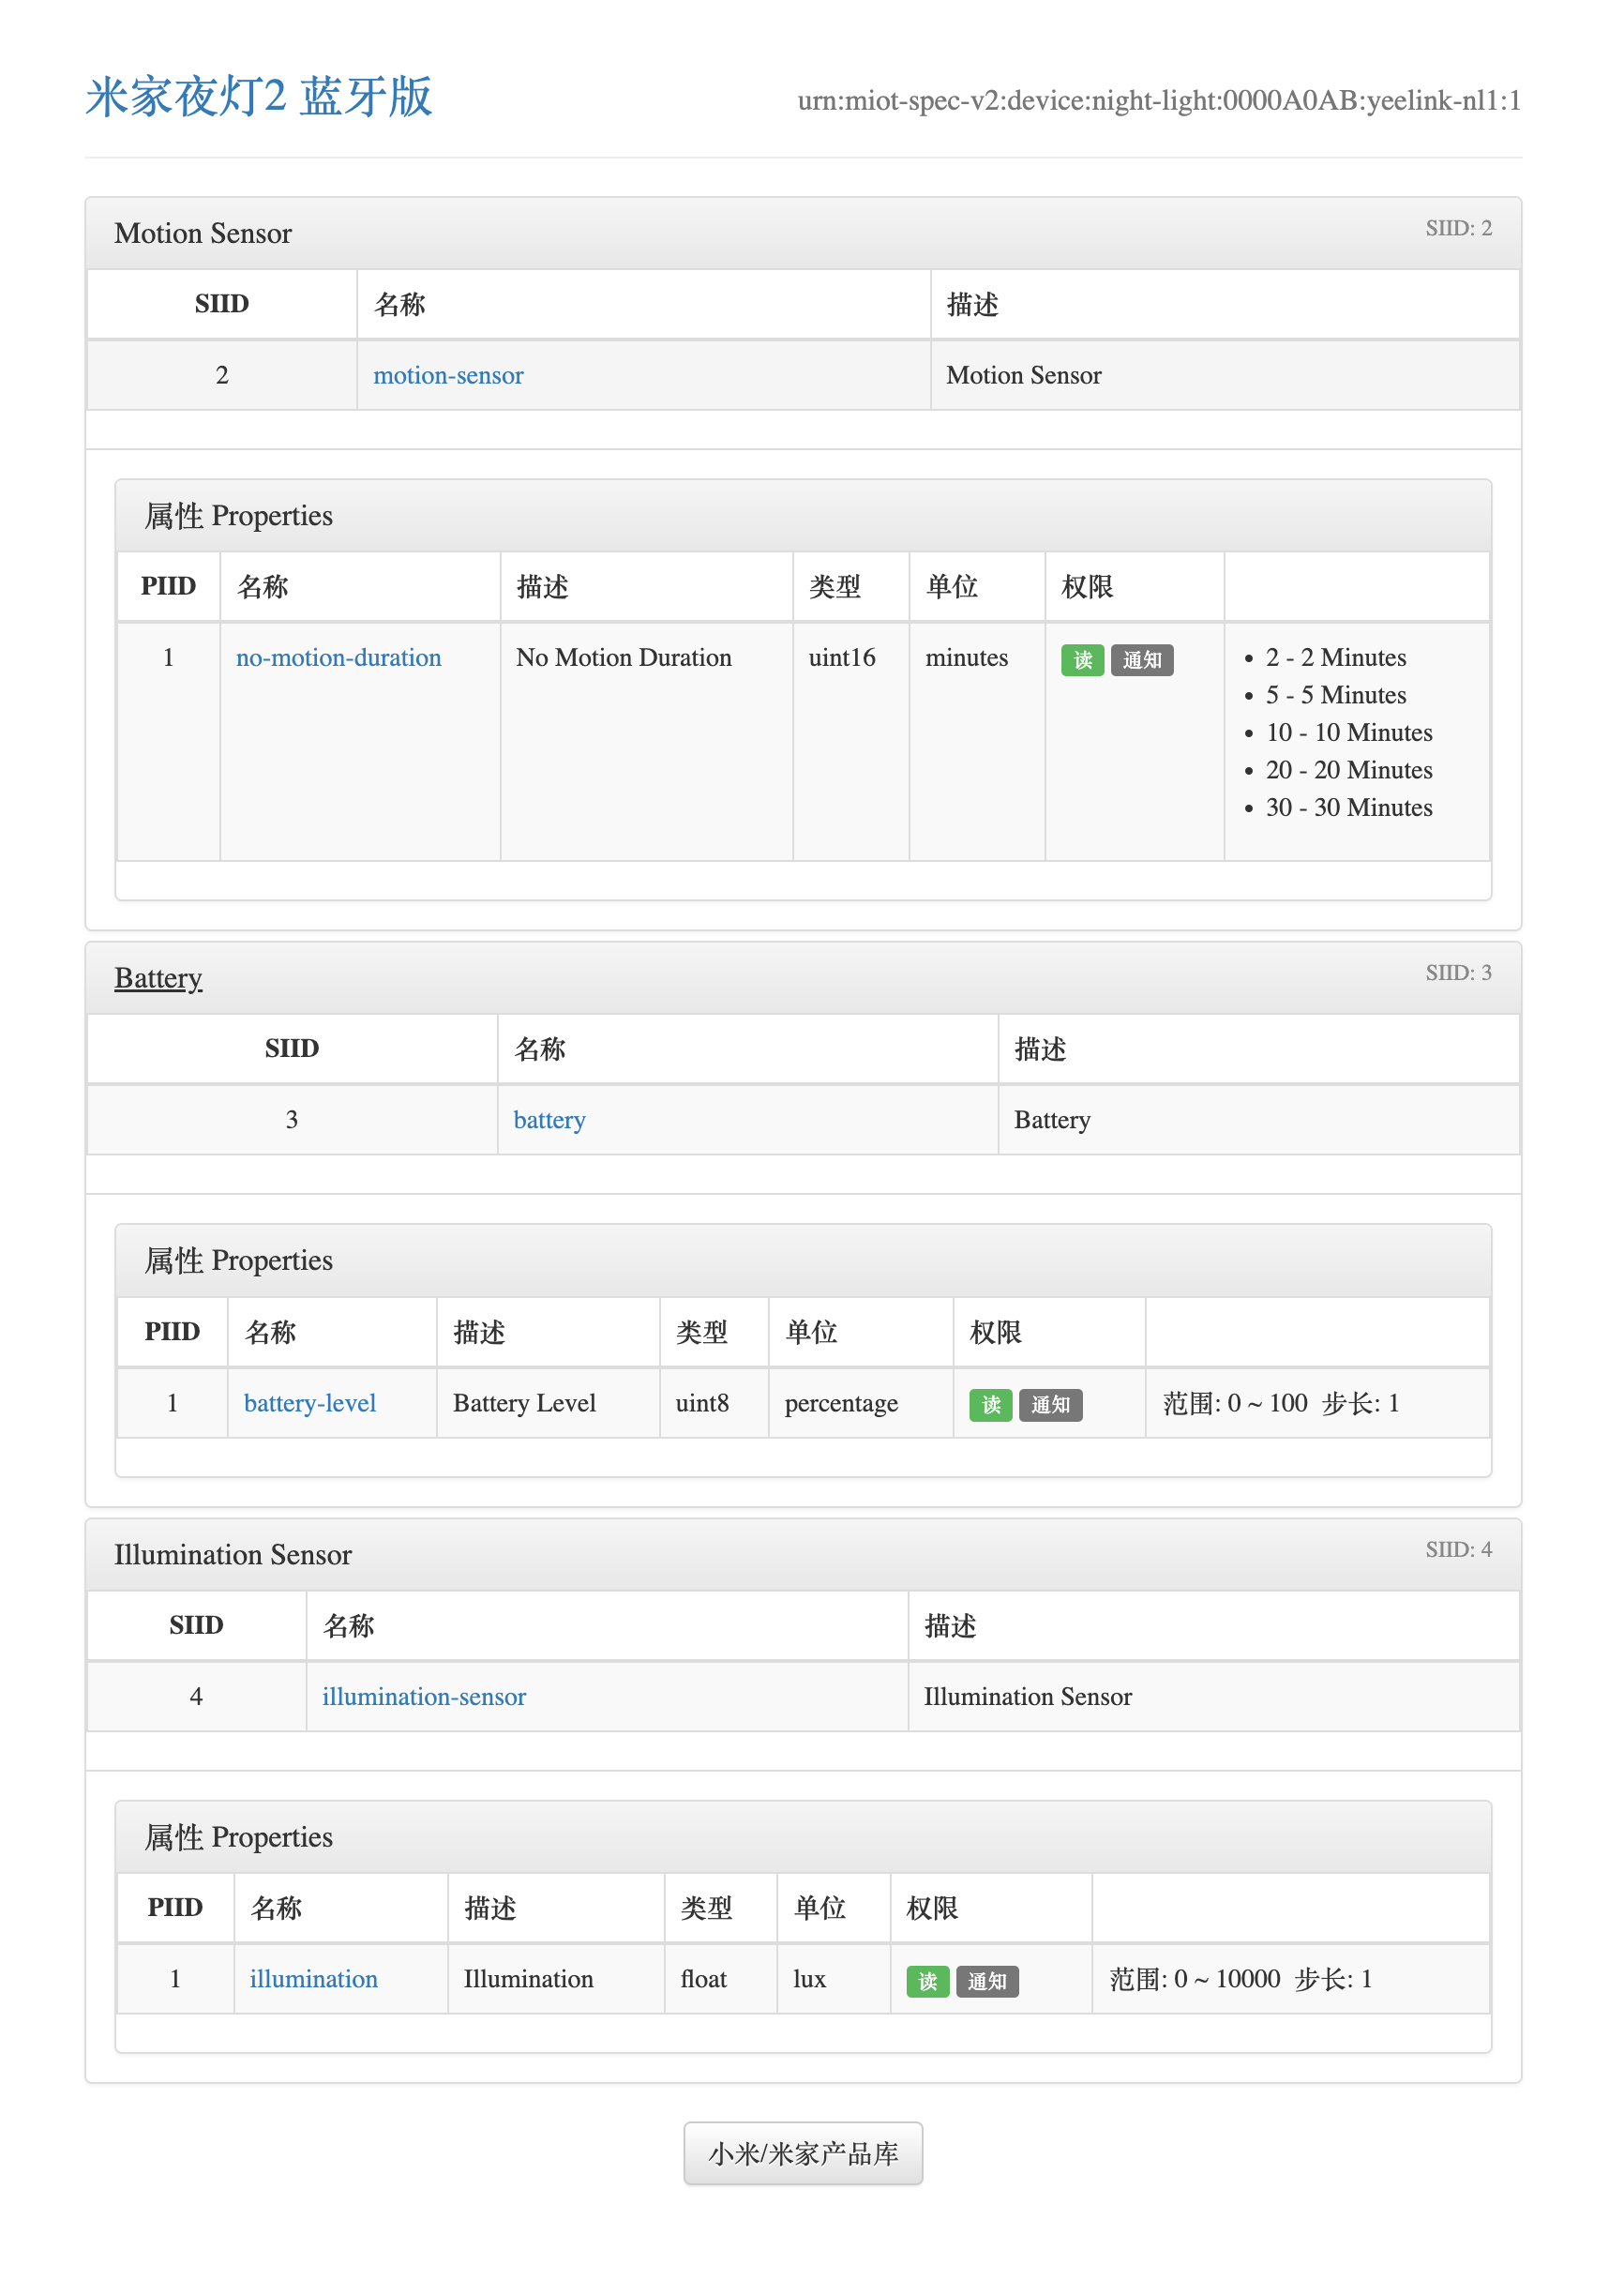This screenshot has width=1624, height=2279.
Task: Click the 通知 badge in battery-level row
Action: pyautogui.click(x=1050, y=1404)
